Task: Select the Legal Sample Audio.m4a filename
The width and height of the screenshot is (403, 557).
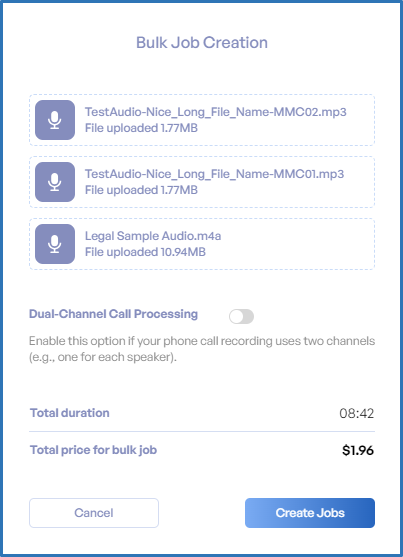Action: pyautogui.click(x=153, y=236)
